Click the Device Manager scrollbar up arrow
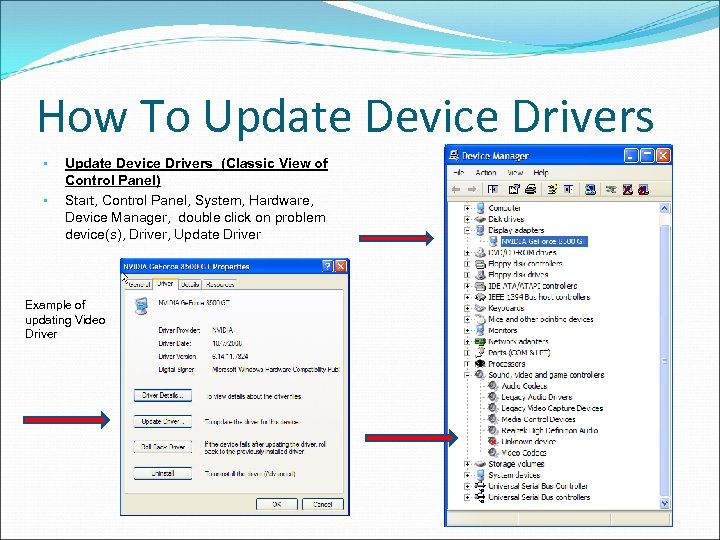Image resolution: width=720 pixels, height=540 pixels. 664,208
